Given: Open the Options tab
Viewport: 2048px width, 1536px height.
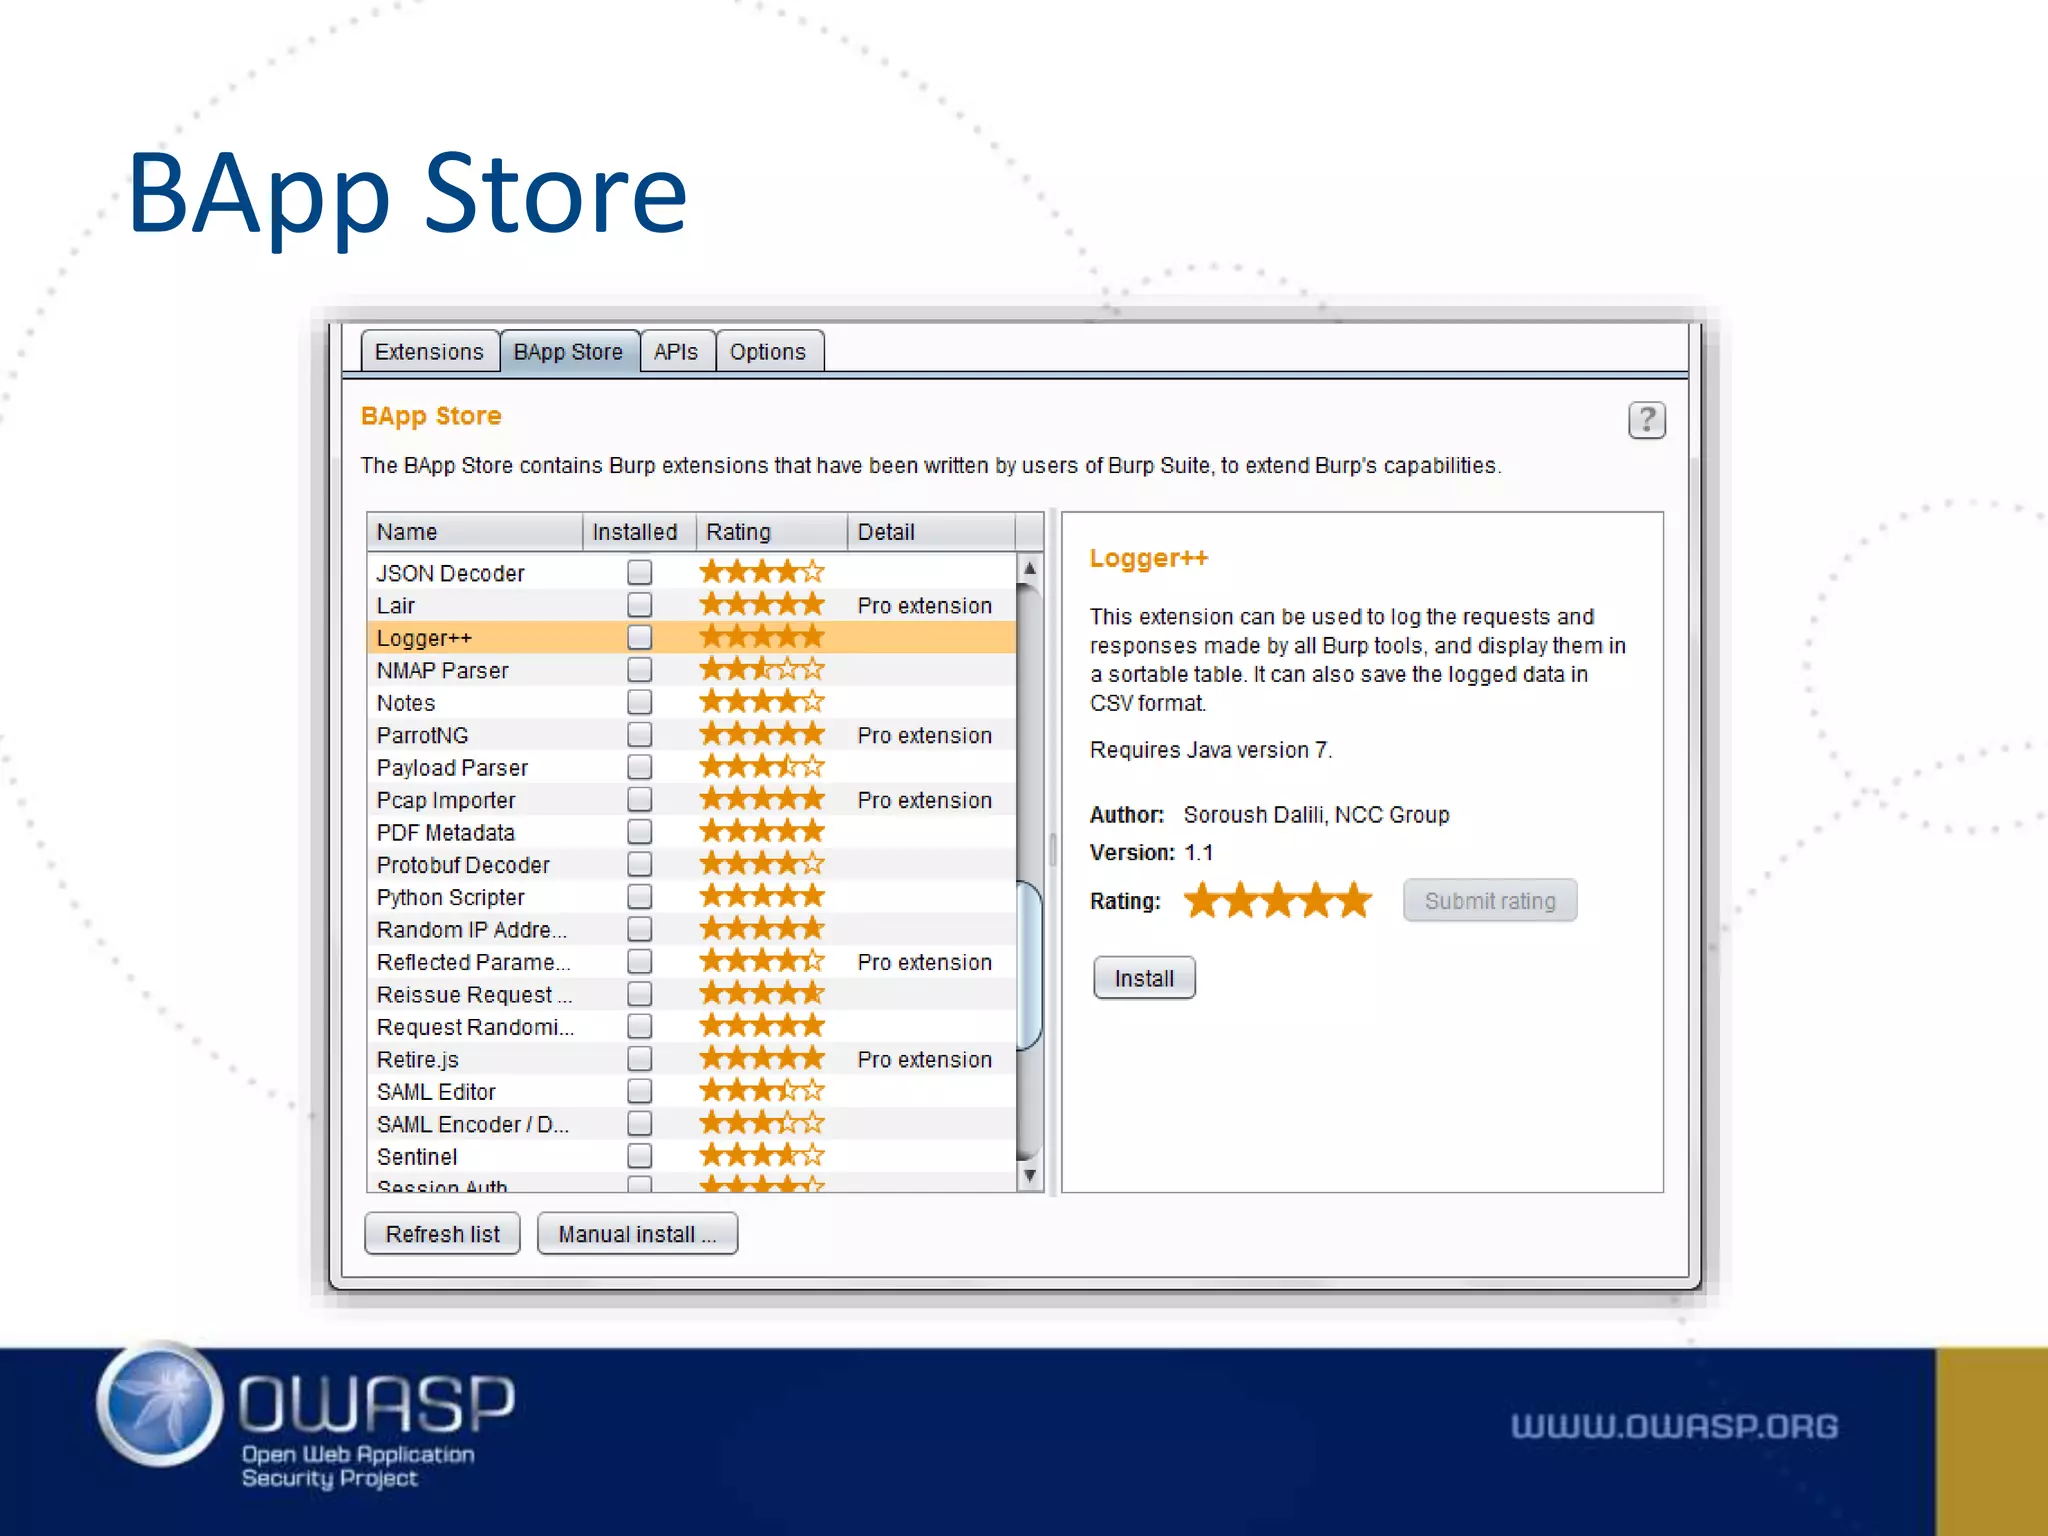Looking at the screenshot, I should tap(768, 351).
